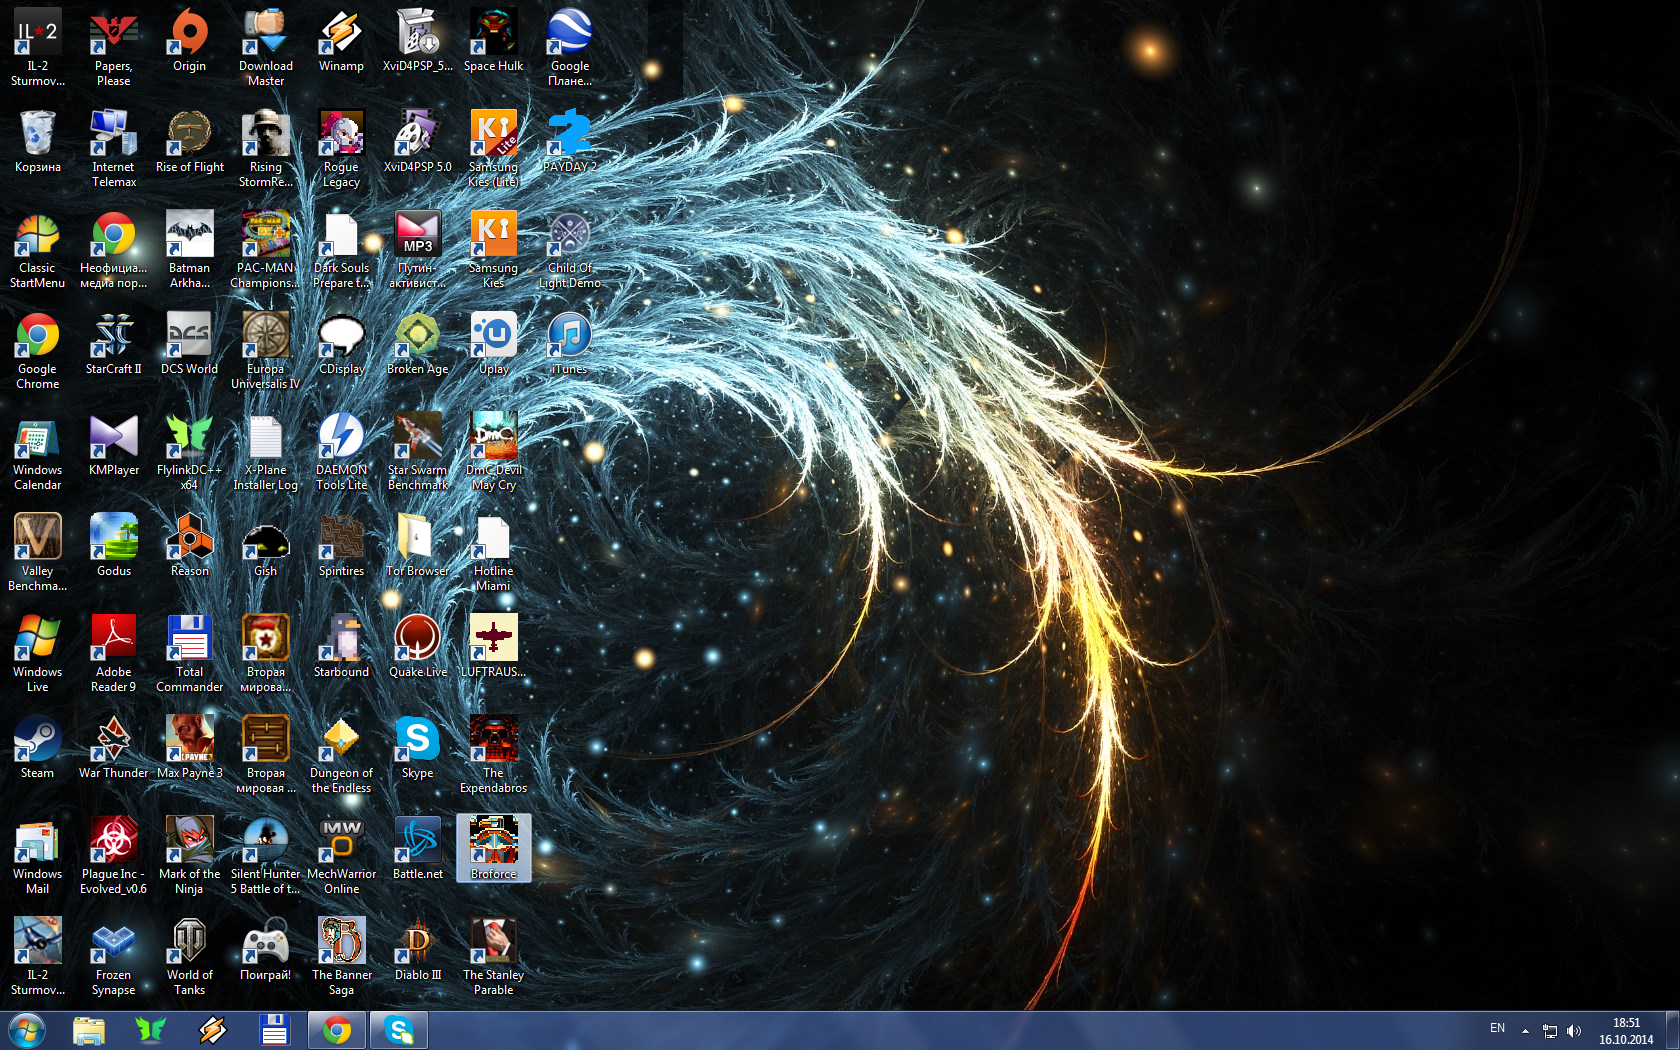The width and height of the screenshot is (1680, 1050).
Task: Open the Adobe Reader 9 shortcut
Action: tap(113, 653)
